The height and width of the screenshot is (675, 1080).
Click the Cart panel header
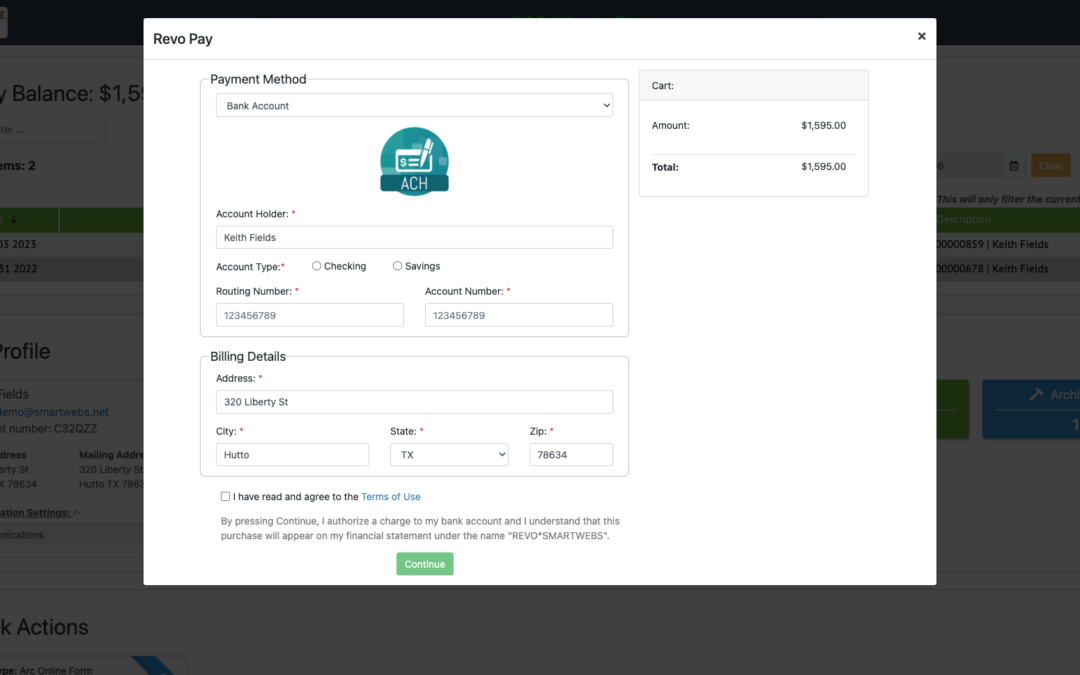pyautogui.click(x=753, y=86)
